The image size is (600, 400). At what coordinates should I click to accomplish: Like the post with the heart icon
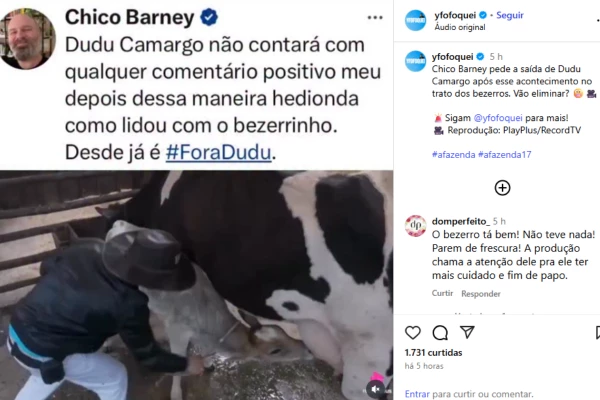coord(412,333)
